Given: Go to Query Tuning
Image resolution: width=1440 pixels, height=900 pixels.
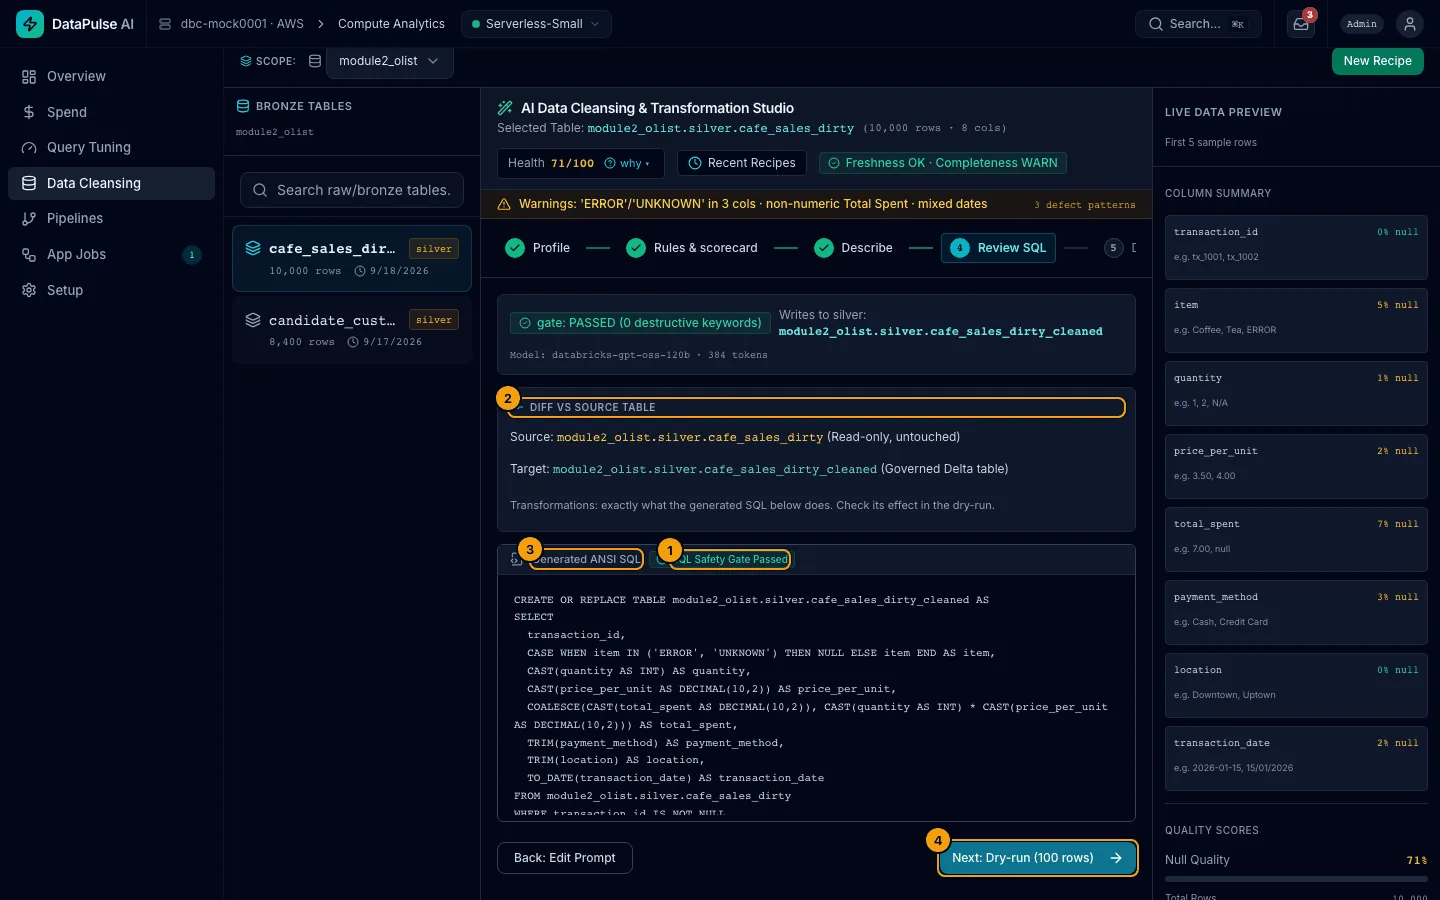Looking at the screenshot, I should tap(111, 147).
